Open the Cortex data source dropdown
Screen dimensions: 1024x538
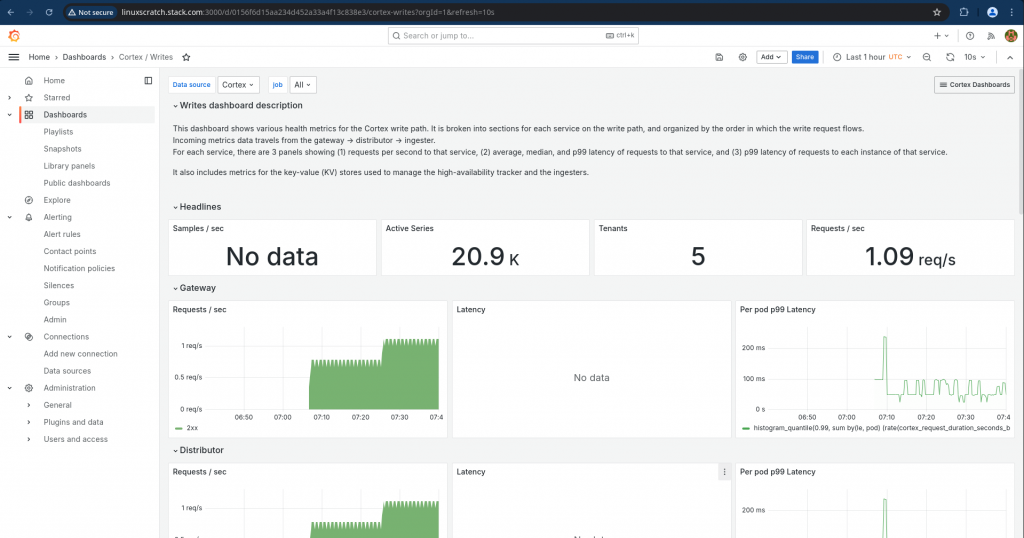238,85
